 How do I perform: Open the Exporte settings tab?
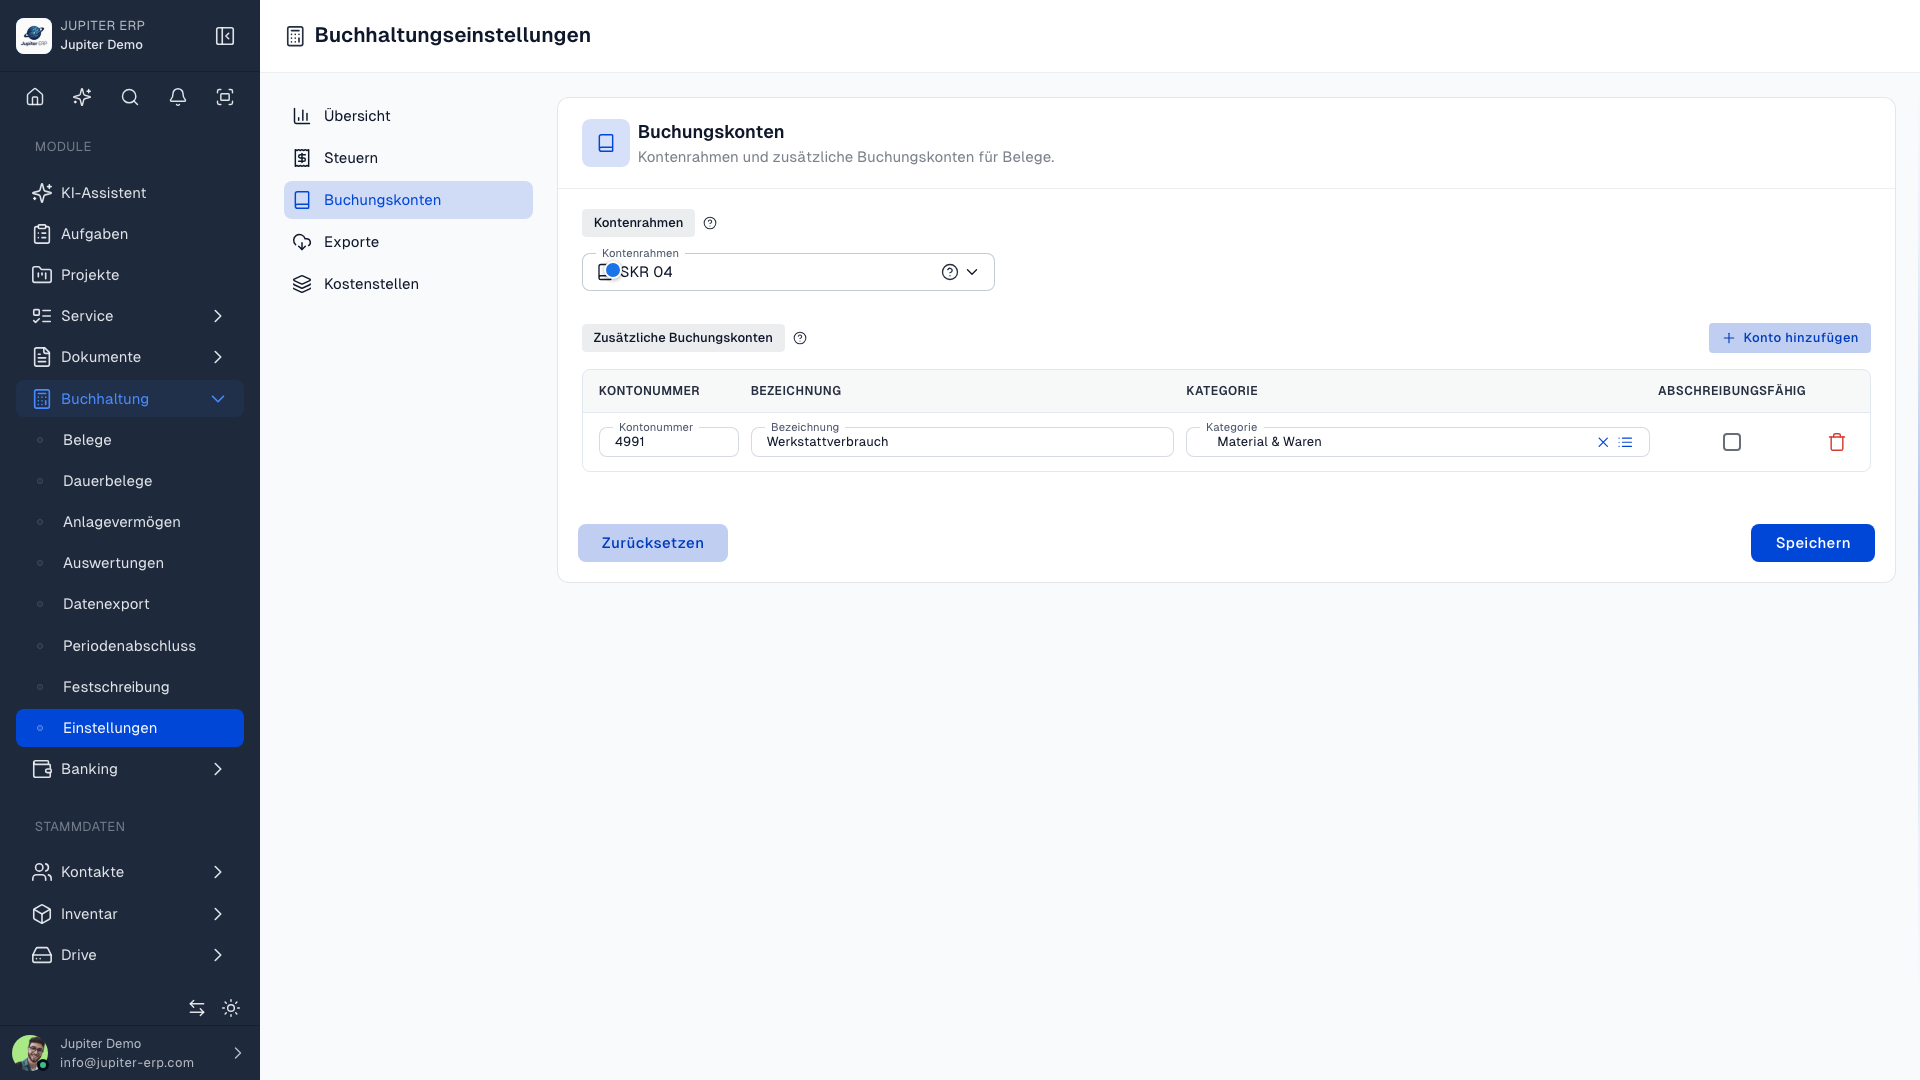[x=408, y=242]
